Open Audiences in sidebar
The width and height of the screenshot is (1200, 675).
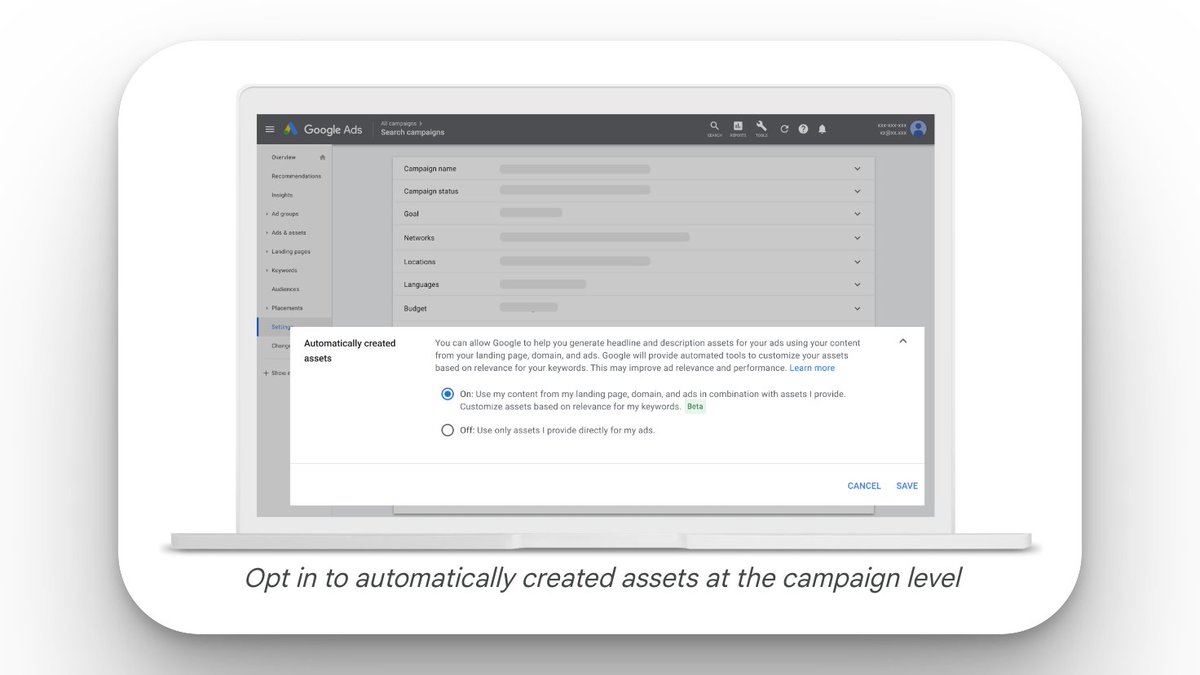coord(285,290)
